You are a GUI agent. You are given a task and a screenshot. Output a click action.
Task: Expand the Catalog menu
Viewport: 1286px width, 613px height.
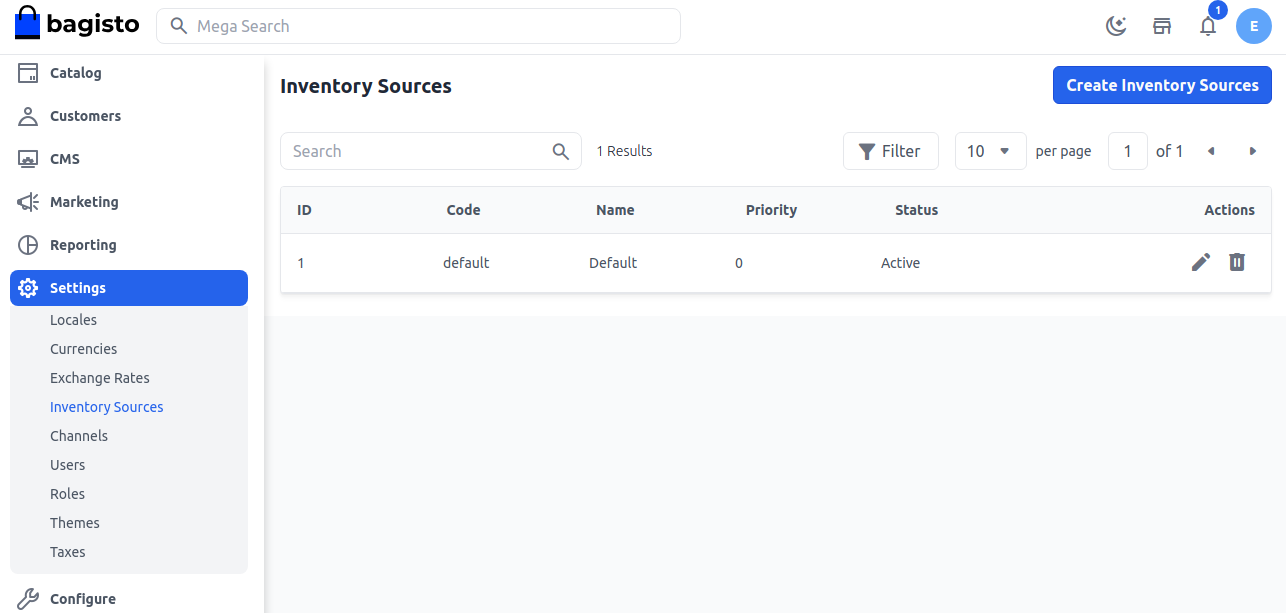pyautogui.click(x=76, y=73)
